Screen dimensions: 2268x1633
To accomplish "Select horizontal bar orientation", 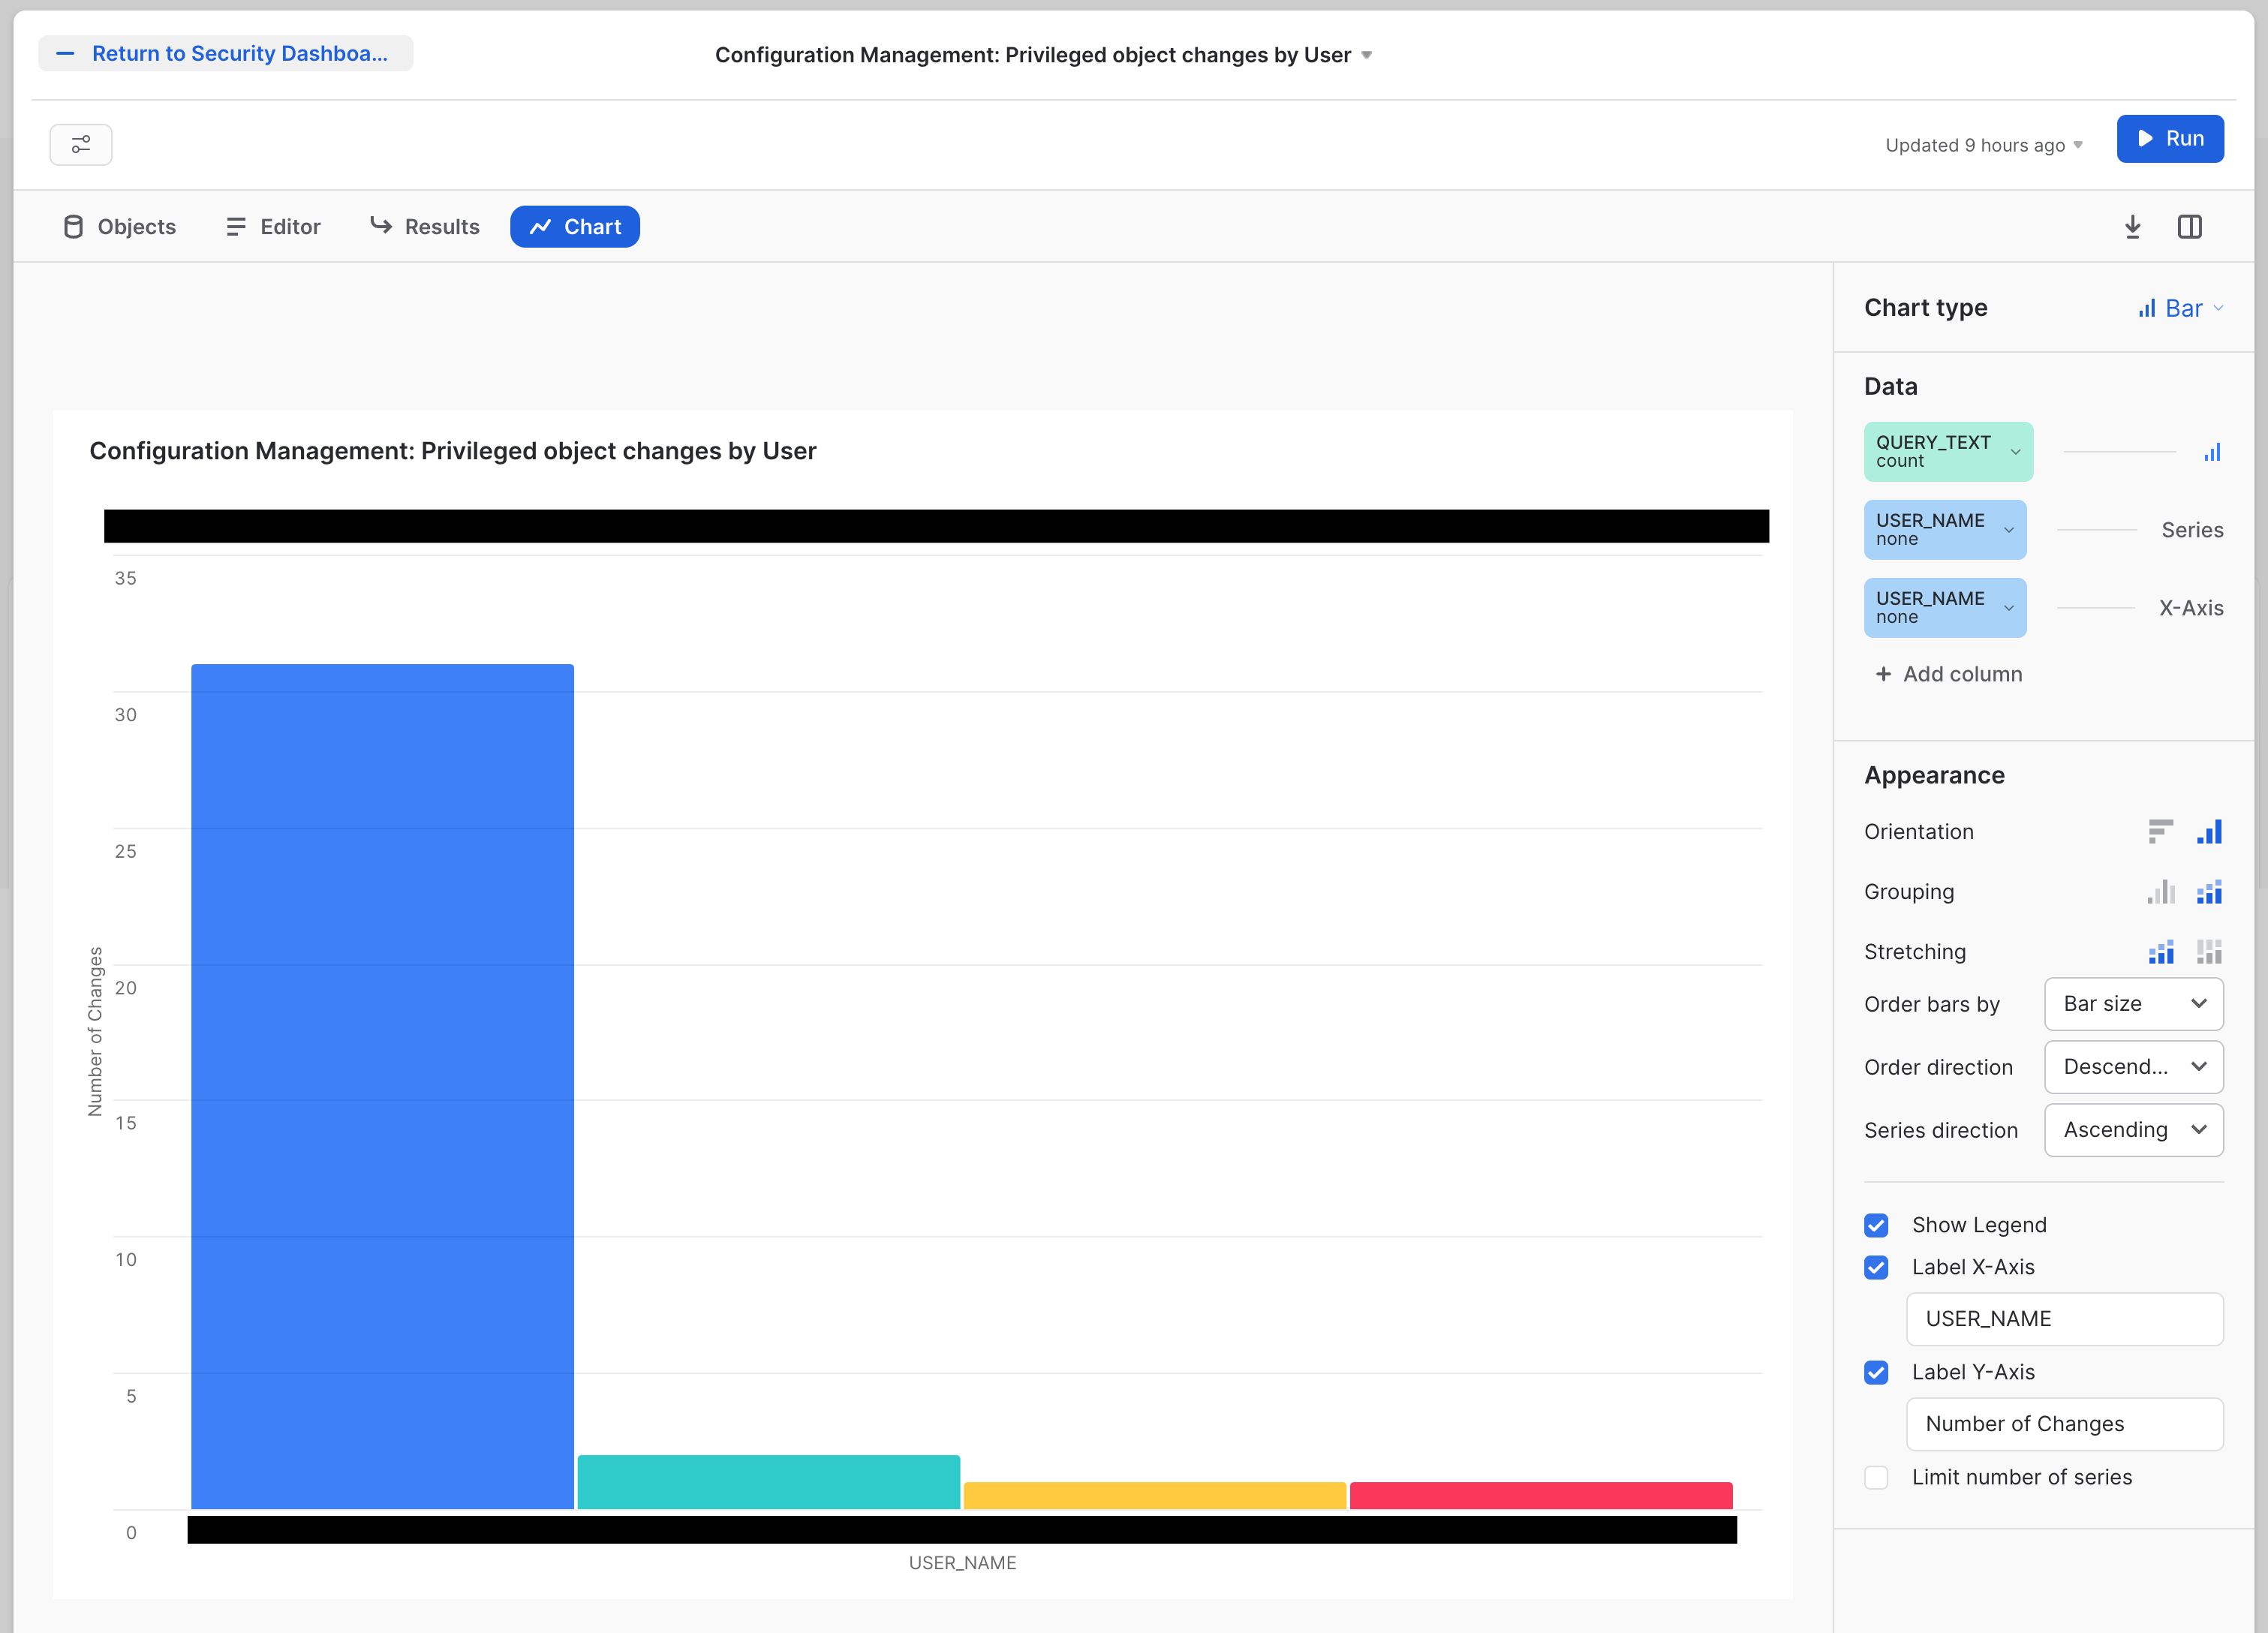I will [x=2160, y=831].
